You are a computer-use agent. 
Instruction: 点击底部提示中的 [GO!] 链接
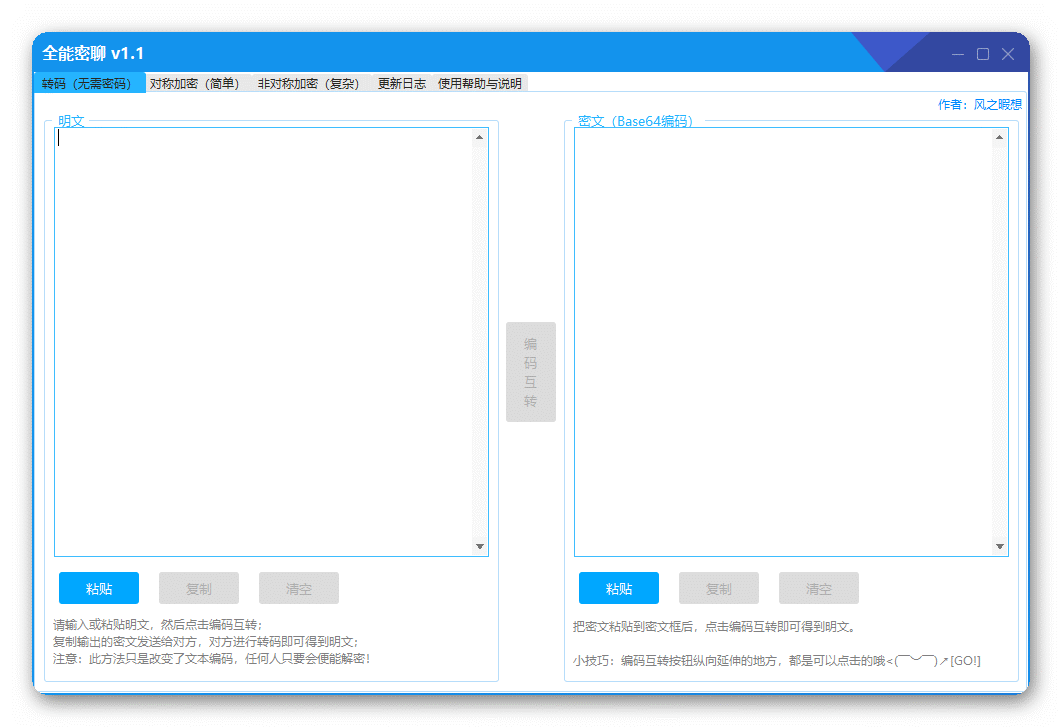point(966,660)
